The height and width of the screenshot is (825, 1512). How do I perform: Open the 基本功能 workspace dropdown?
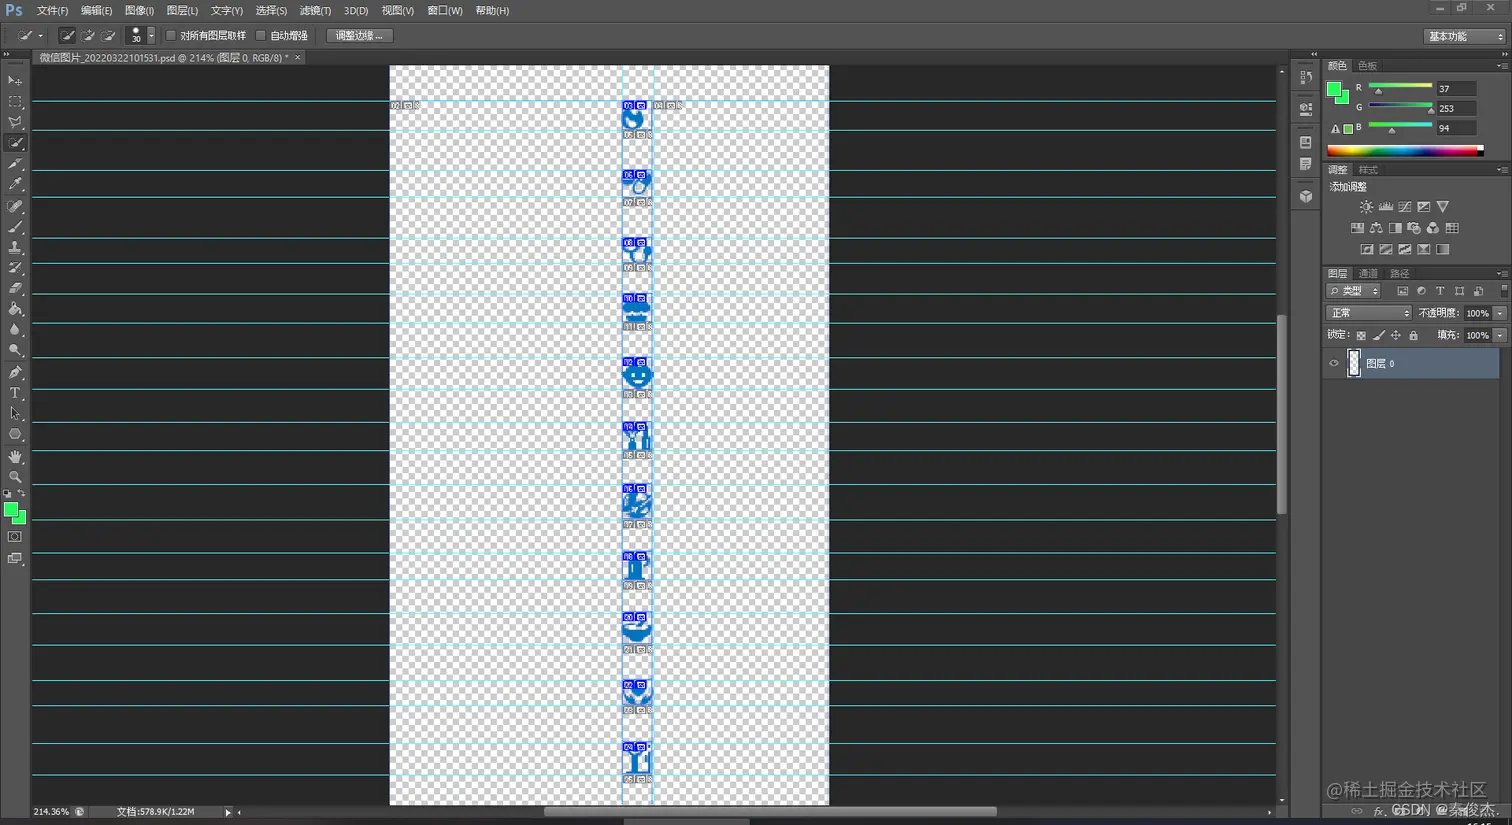click(x=1464, y=36)
